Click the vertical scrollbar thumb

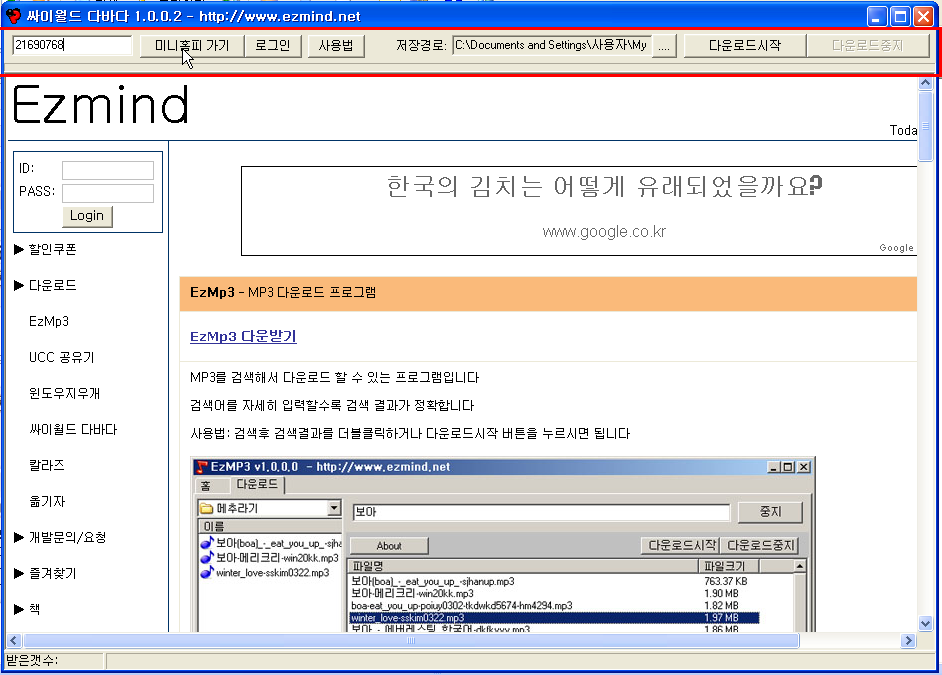point(925,126)
